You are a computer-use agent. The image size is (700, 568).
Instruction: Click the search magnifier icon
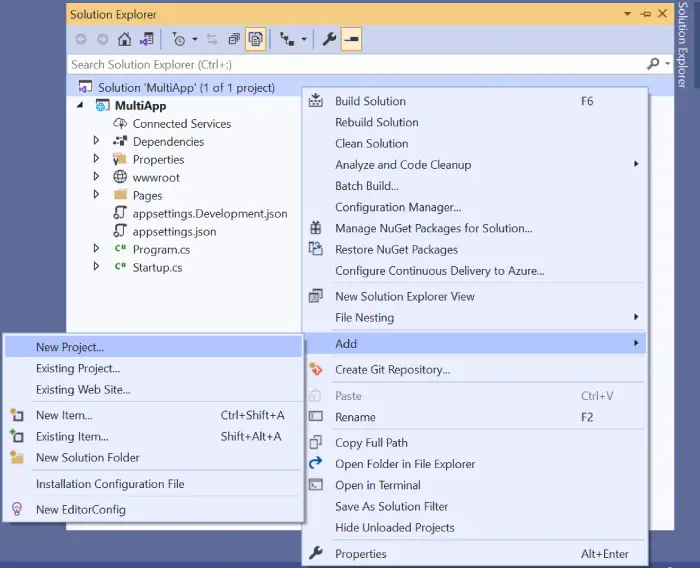[653, 64]
